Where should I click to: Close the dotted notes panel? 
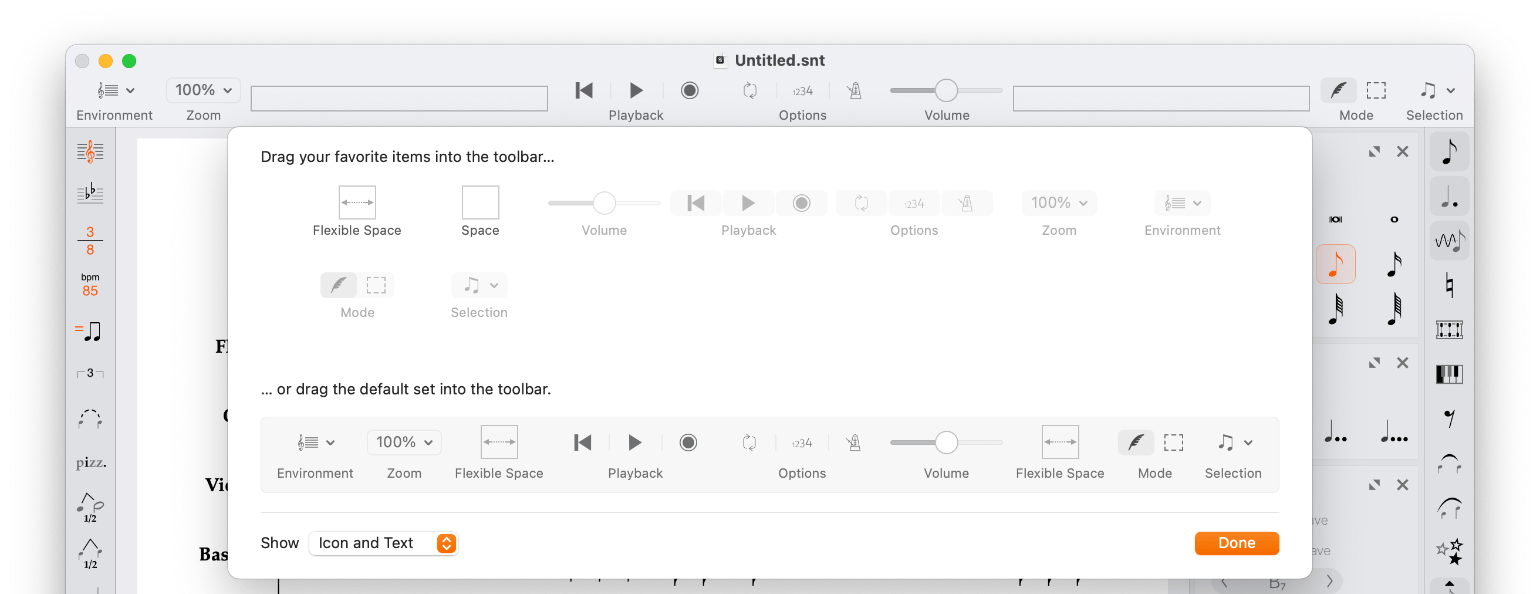click(1402, 363)
